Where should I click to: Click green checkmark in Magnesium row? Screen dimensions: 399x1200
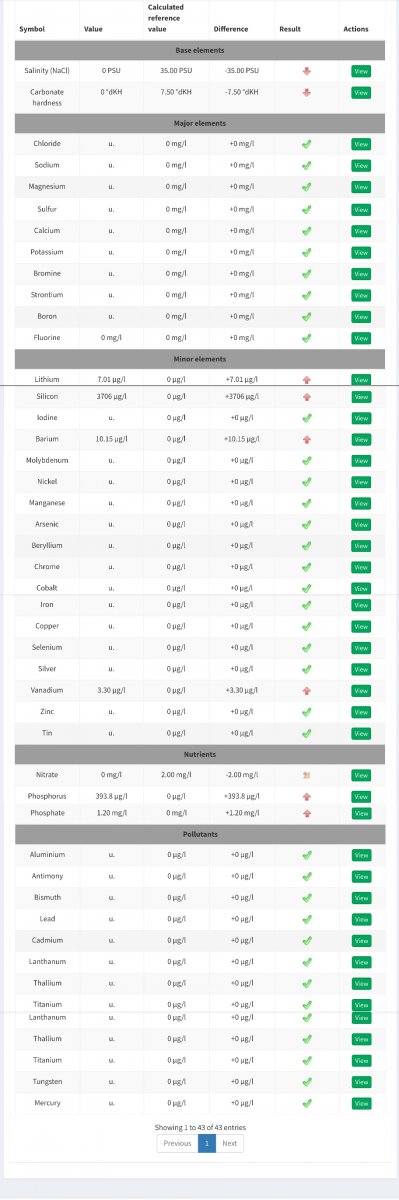pos(307,187)
